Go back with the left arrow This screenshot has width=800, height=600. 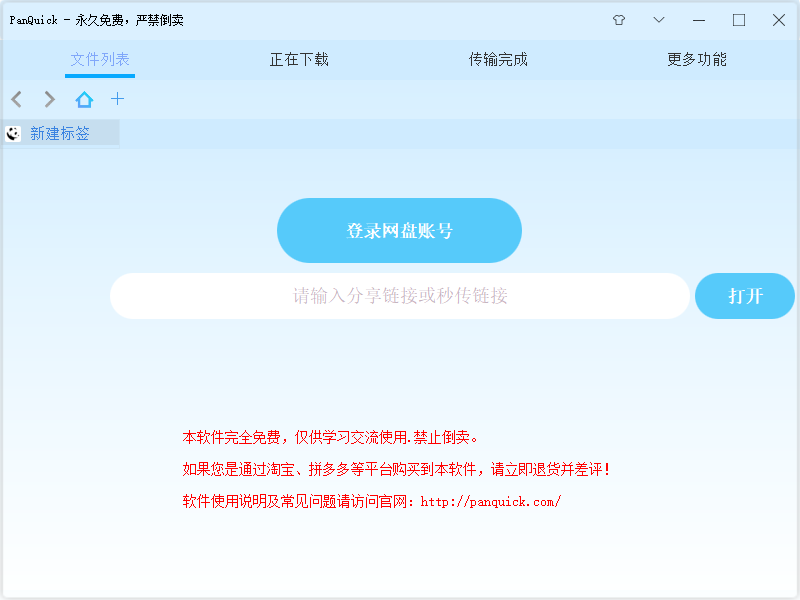[17, 99]
